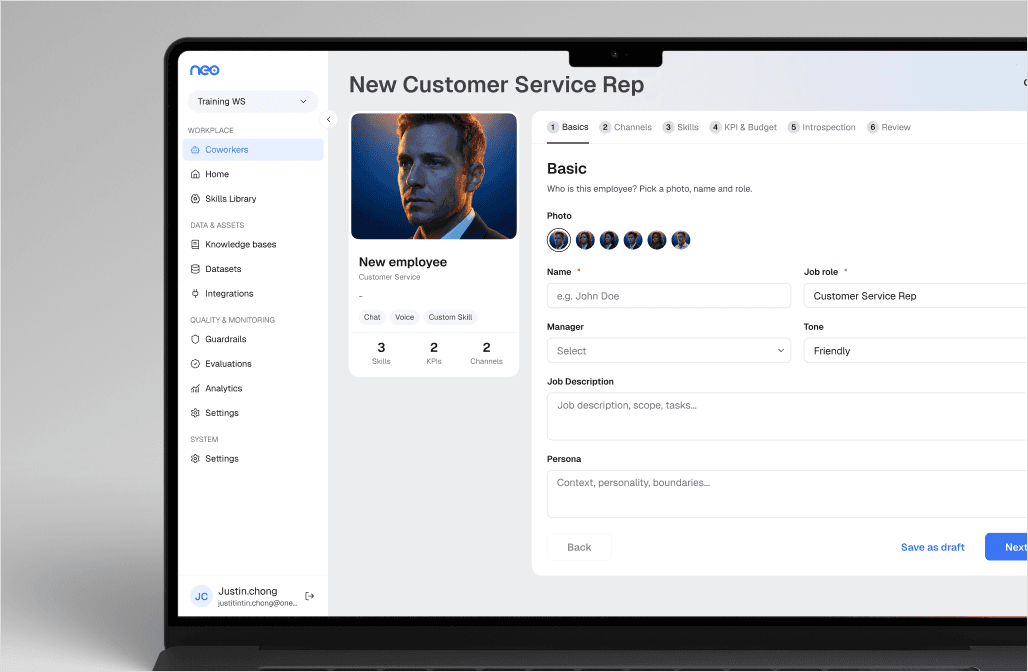Image resolution: width=1028 pixels, height=672 pixels.
Task: Click the Back button
Action: point(579,547)
